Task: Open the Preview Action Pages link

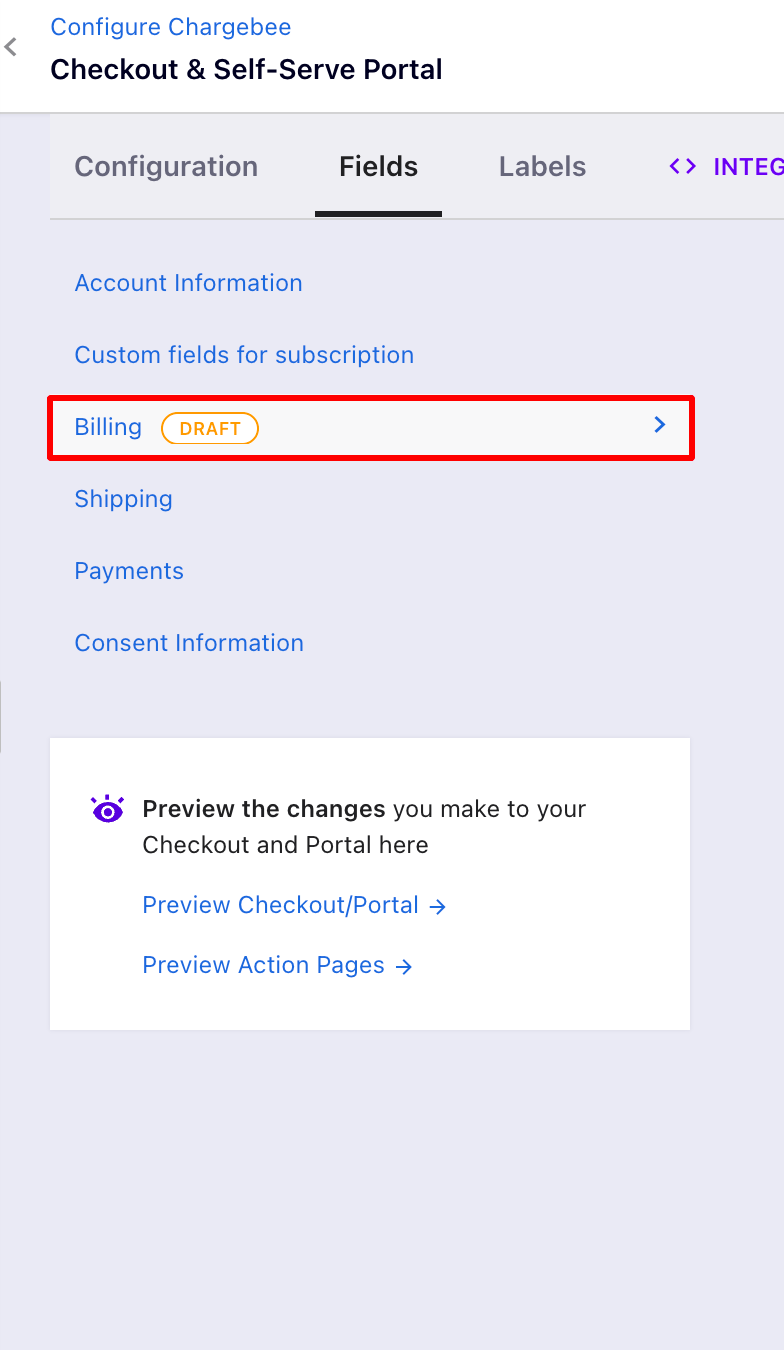Action: click(263, 965)
